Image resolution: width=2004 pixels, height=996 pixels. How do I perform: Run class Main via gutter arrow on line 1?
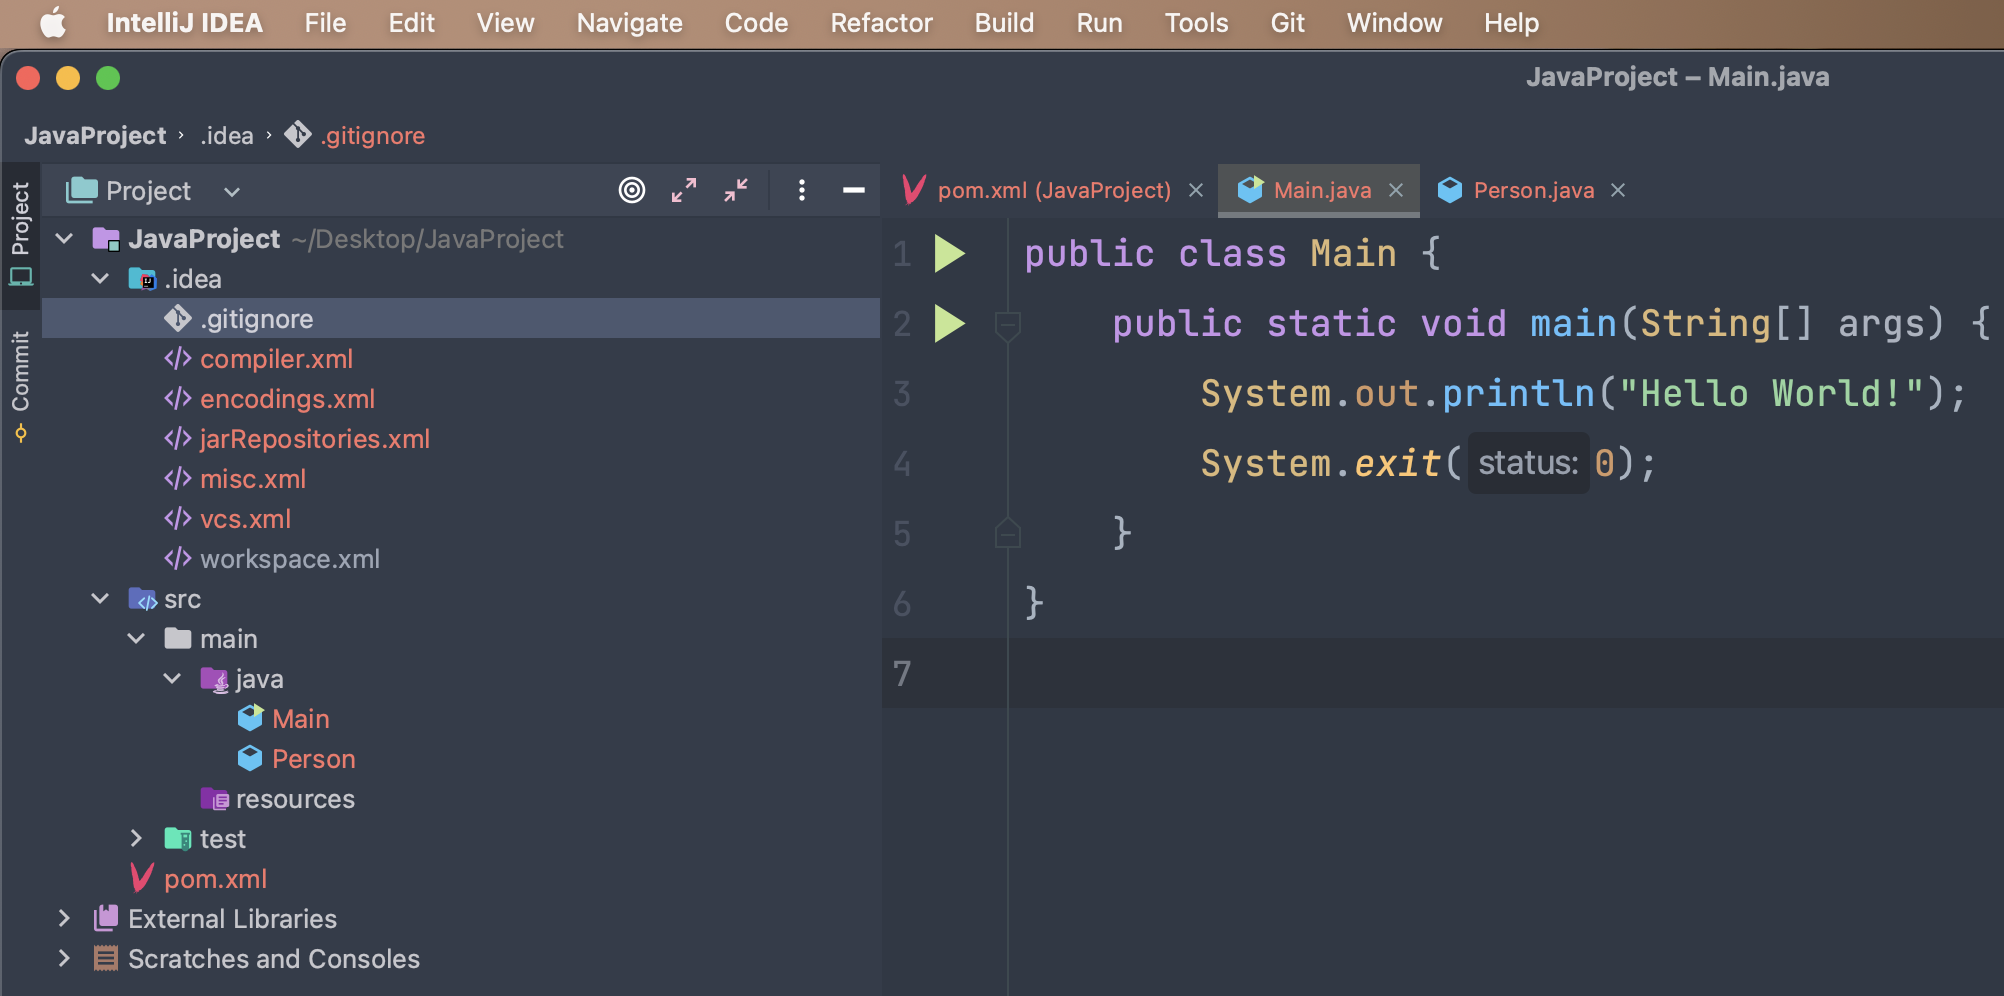[949, 254]
